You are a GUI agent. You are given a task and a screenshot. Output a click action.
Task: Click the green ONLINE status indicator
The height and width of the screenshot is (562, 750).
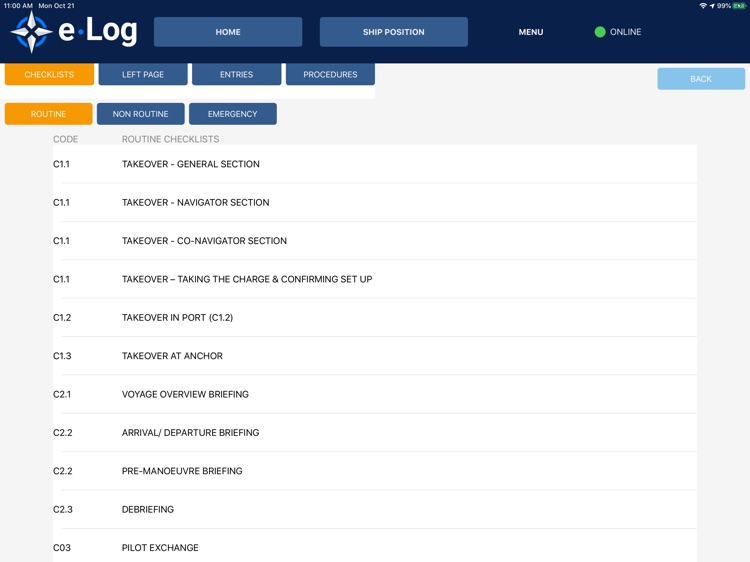pyautogui.click(x=600, y=32)
